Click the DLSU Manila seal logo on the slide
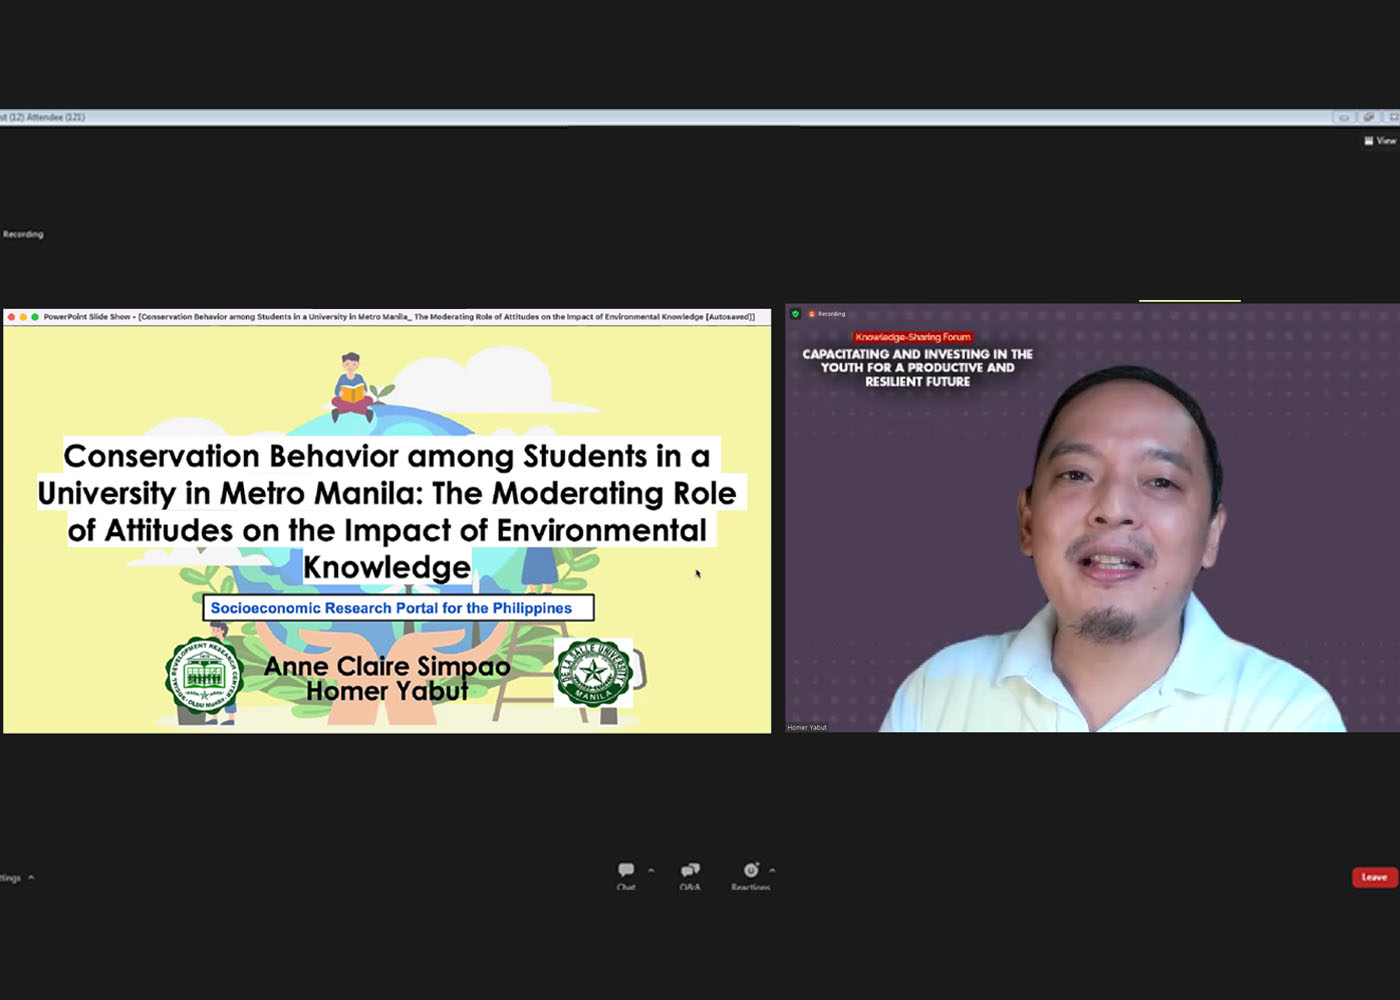The width and height of the screenshot is (1400, 1000). 592,673
